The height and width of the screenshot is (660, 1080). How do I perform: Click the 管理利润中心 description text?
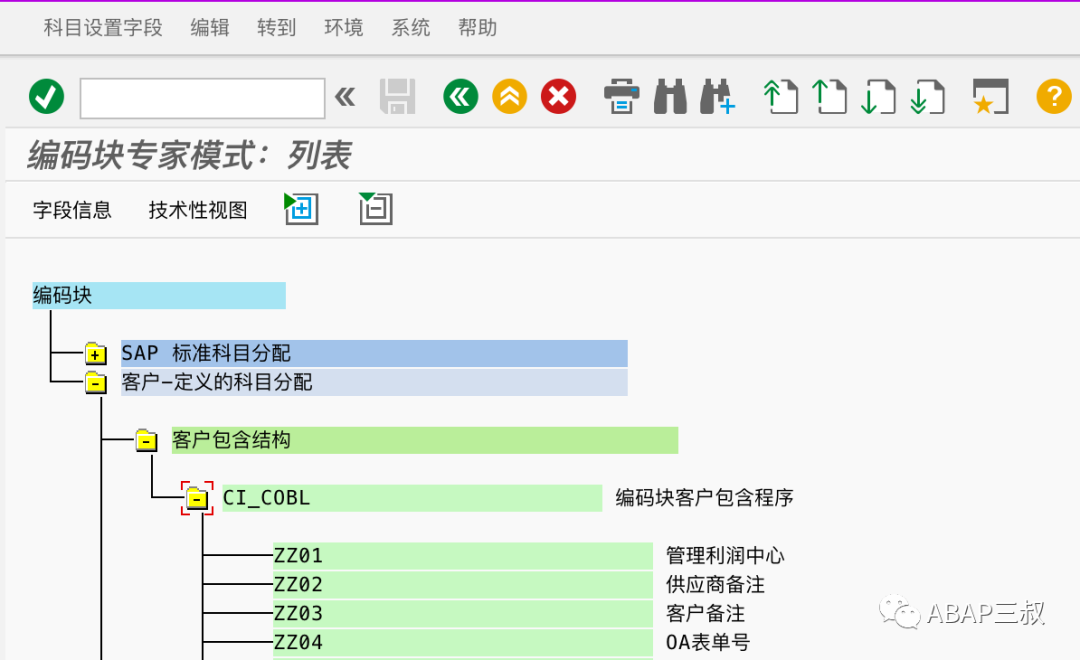click(725, 555)
